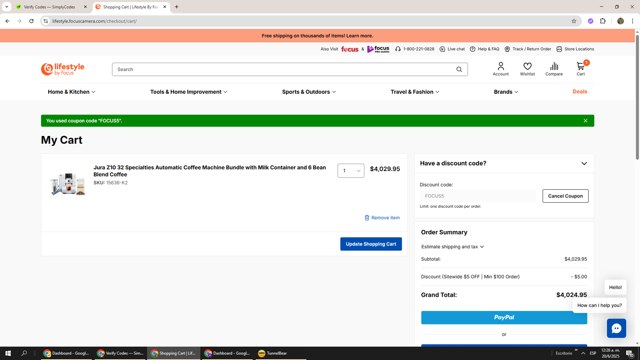Click the discount code input field
The image size is (640, 360).
[478, 196]
